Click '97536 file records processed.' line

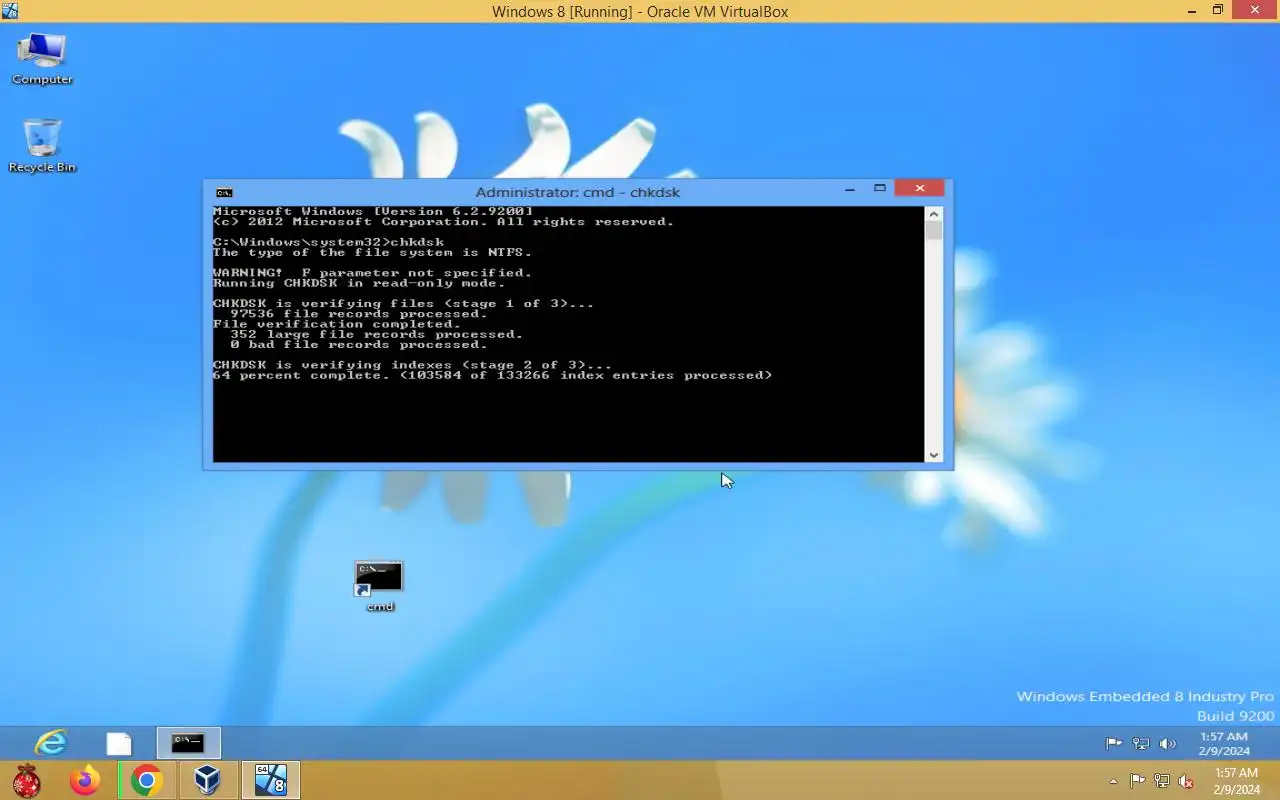pos(359,314)
